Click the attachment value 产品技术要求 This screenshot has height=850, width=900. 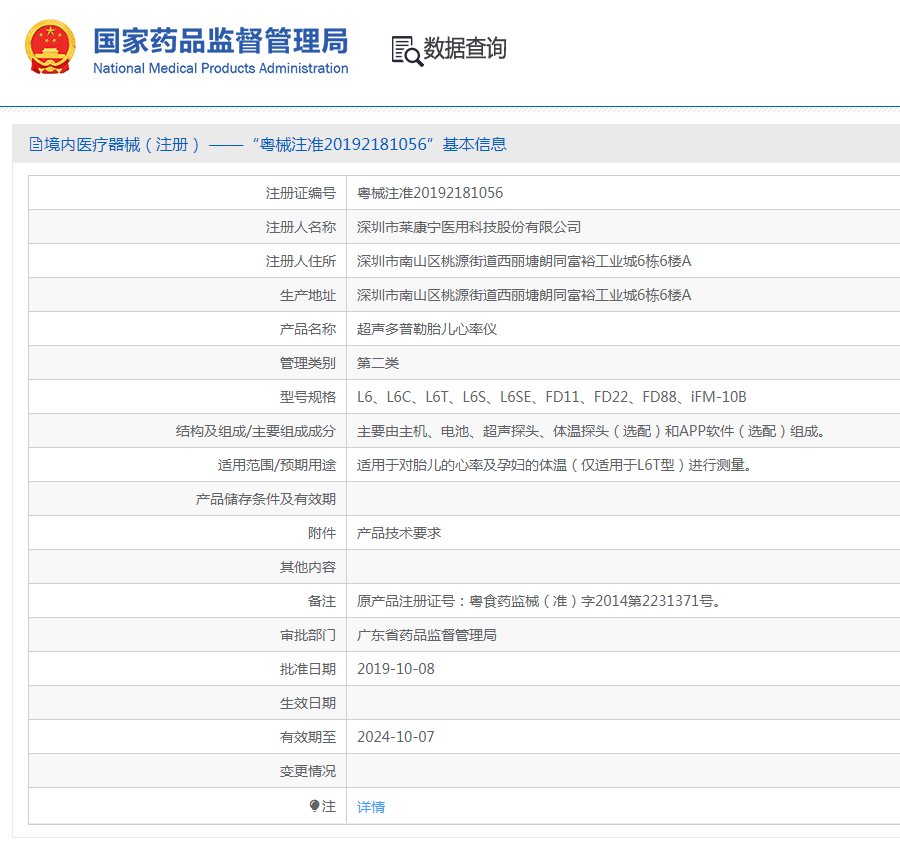(x=399, y=533)
